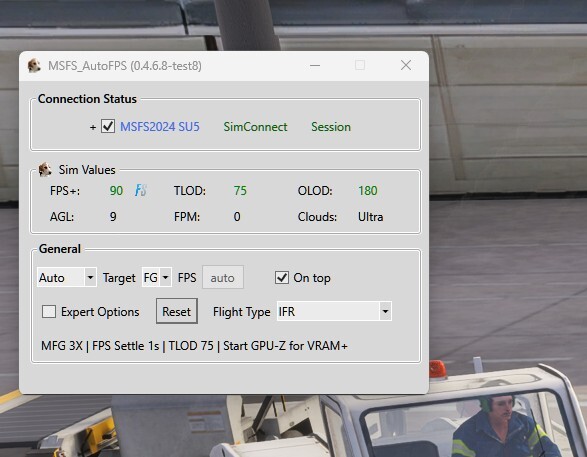Viewport: 587px width, 457px height.
Task: Click the Flight Type label
Action: click(x=241, y=312)
